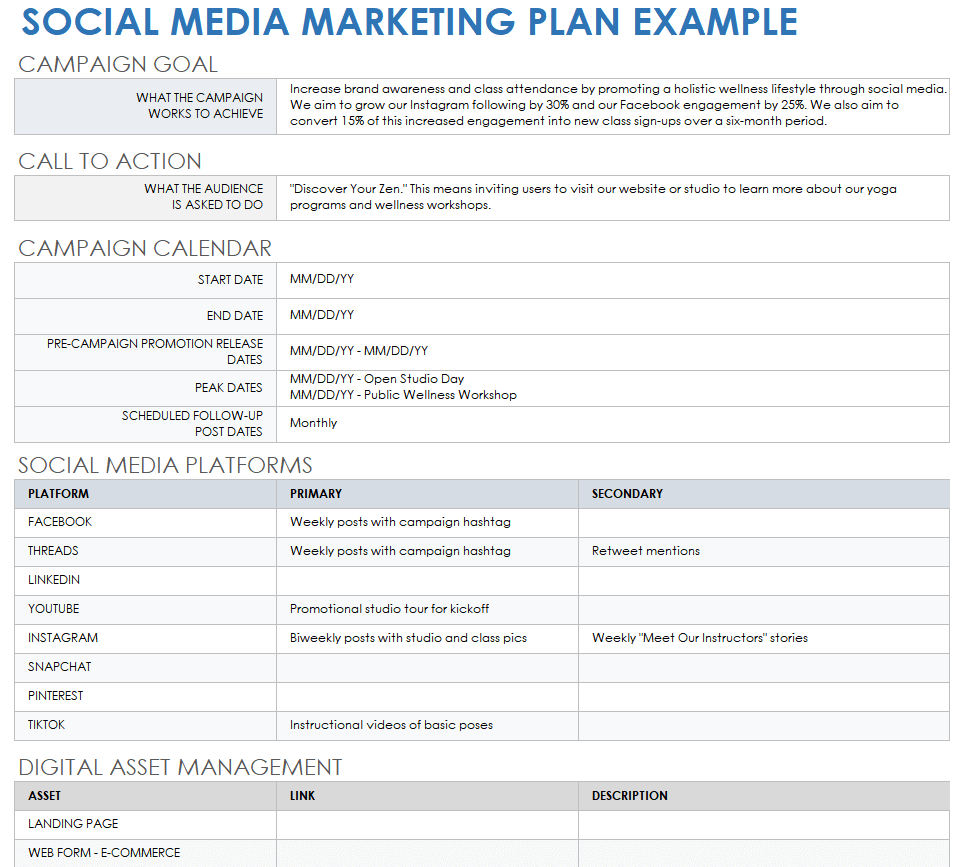Click Instagram's "Meet Our Instructors" stories cell
Screen dimensions: 960x867
pyautogui.click(x=763, y=638)
